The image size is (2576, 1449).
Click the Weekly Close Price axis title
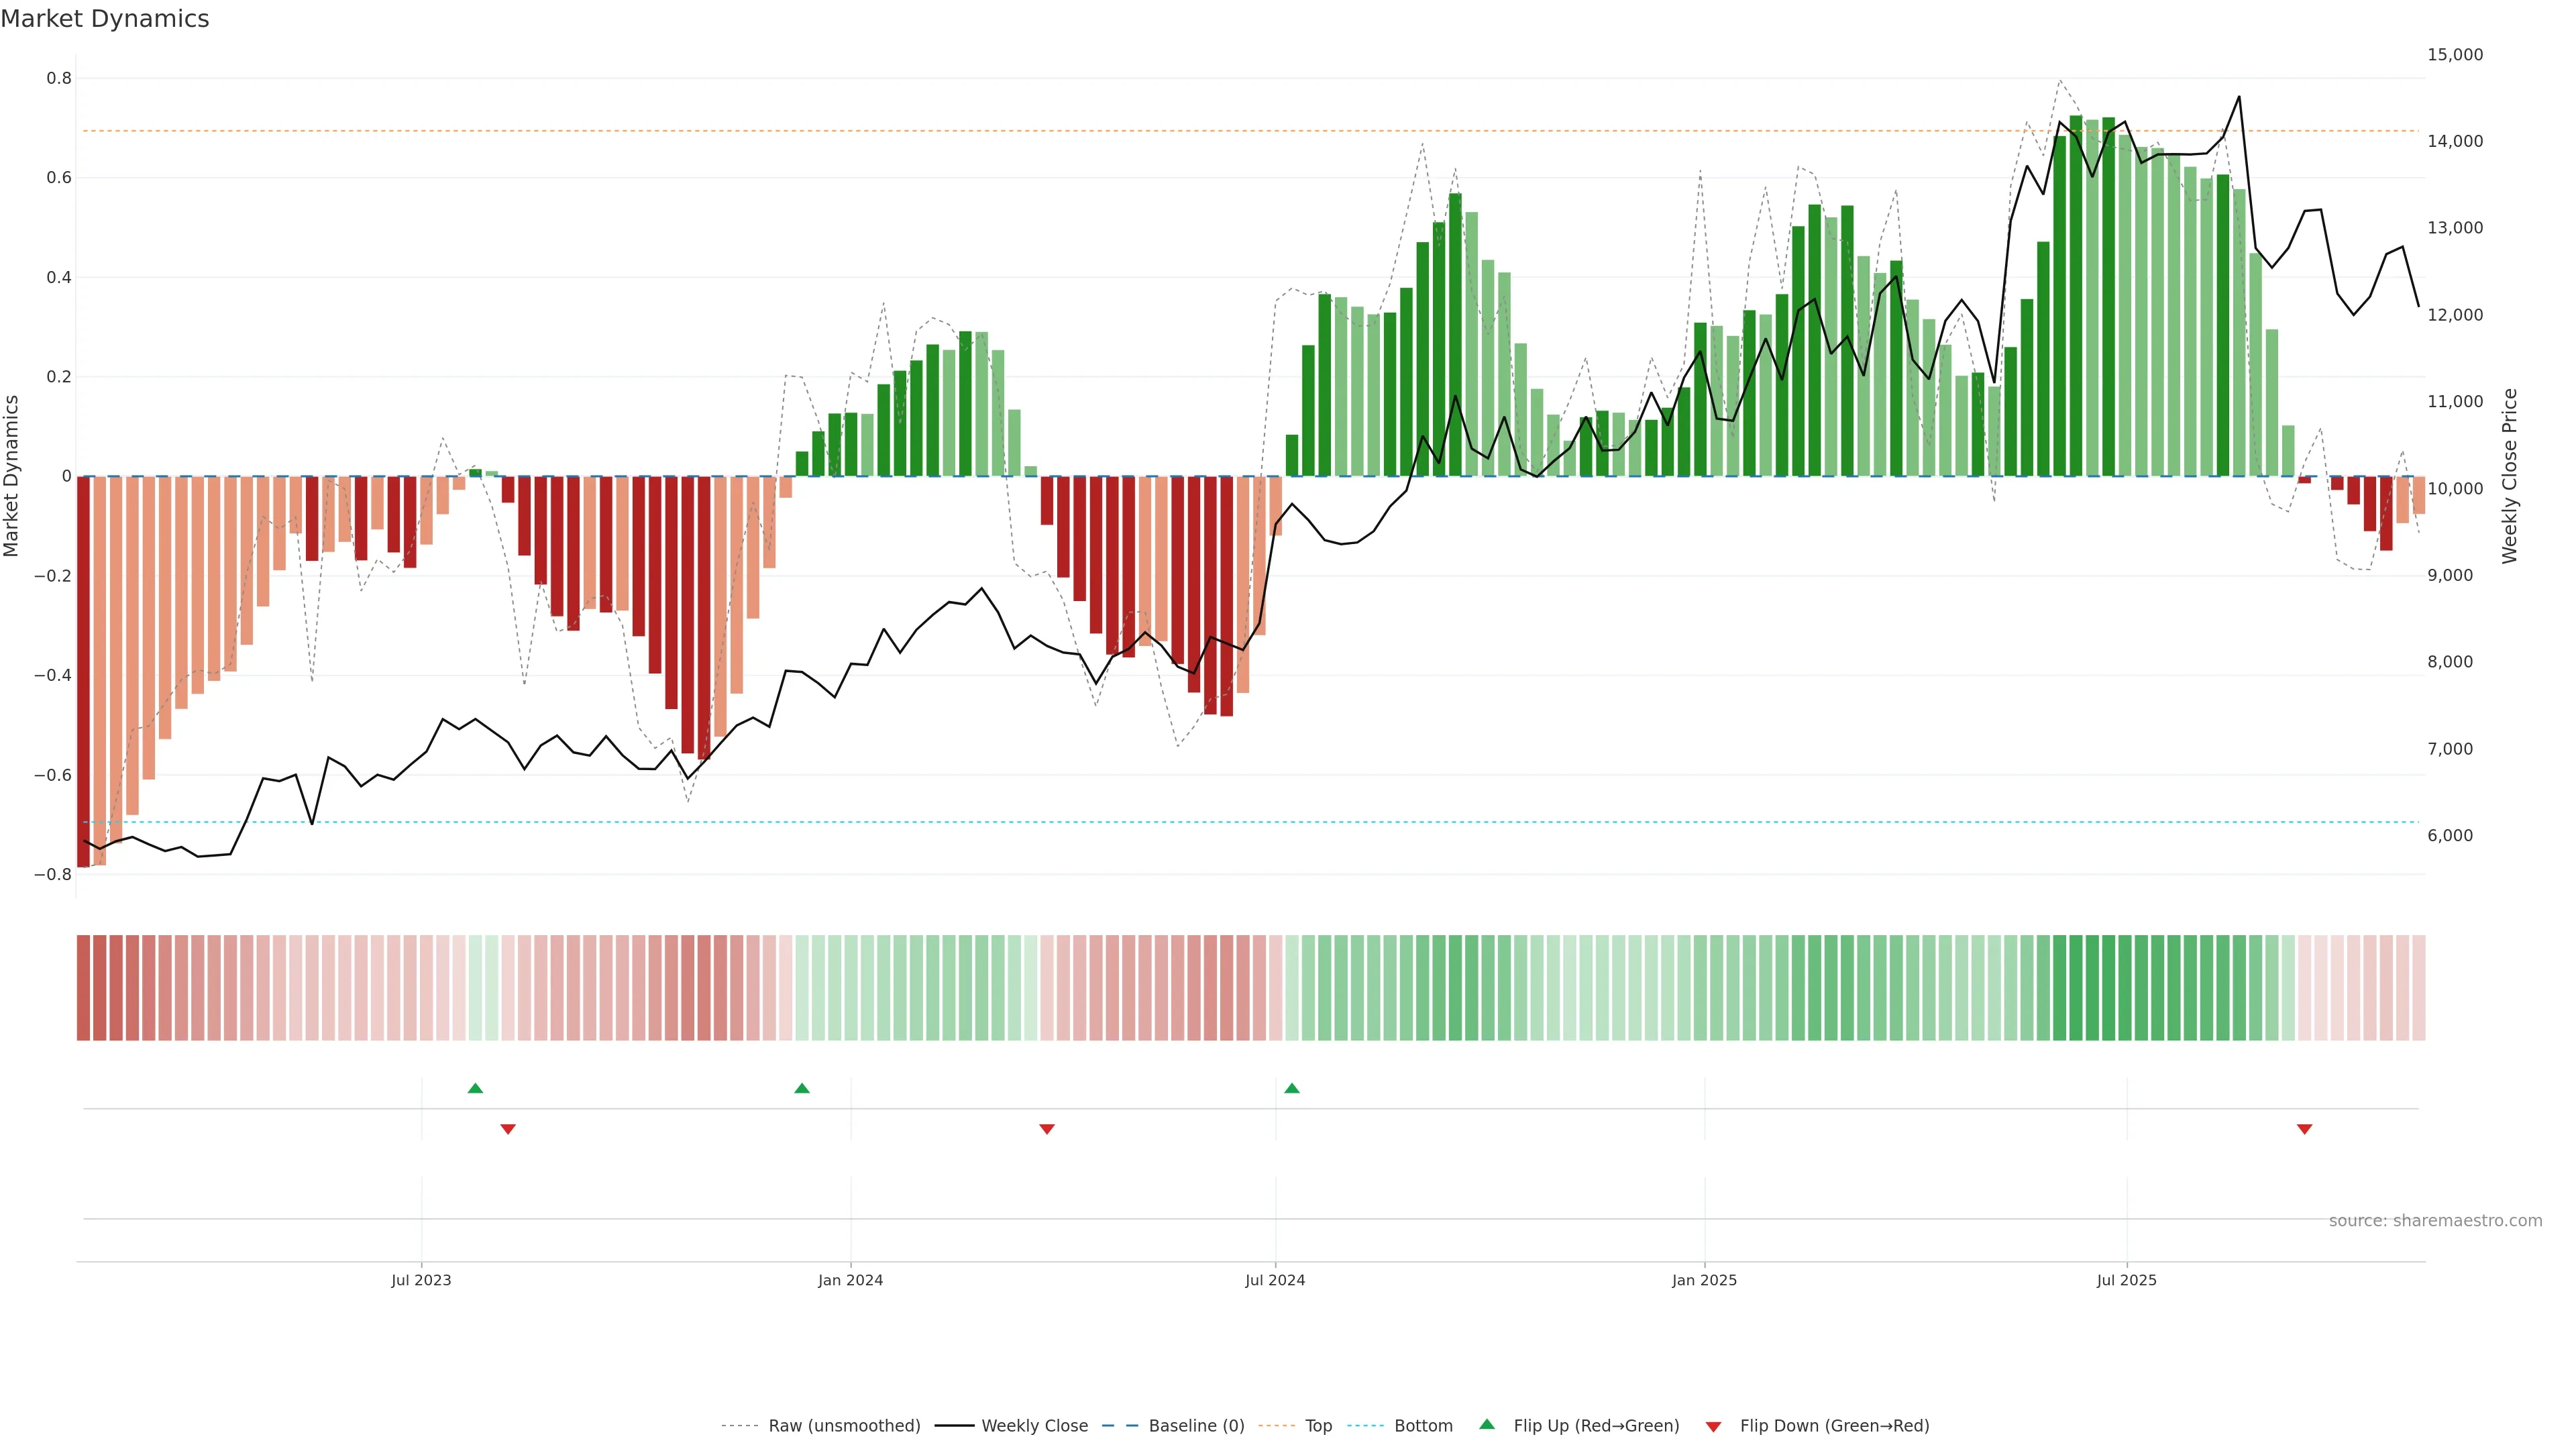tap(2510, 476)
